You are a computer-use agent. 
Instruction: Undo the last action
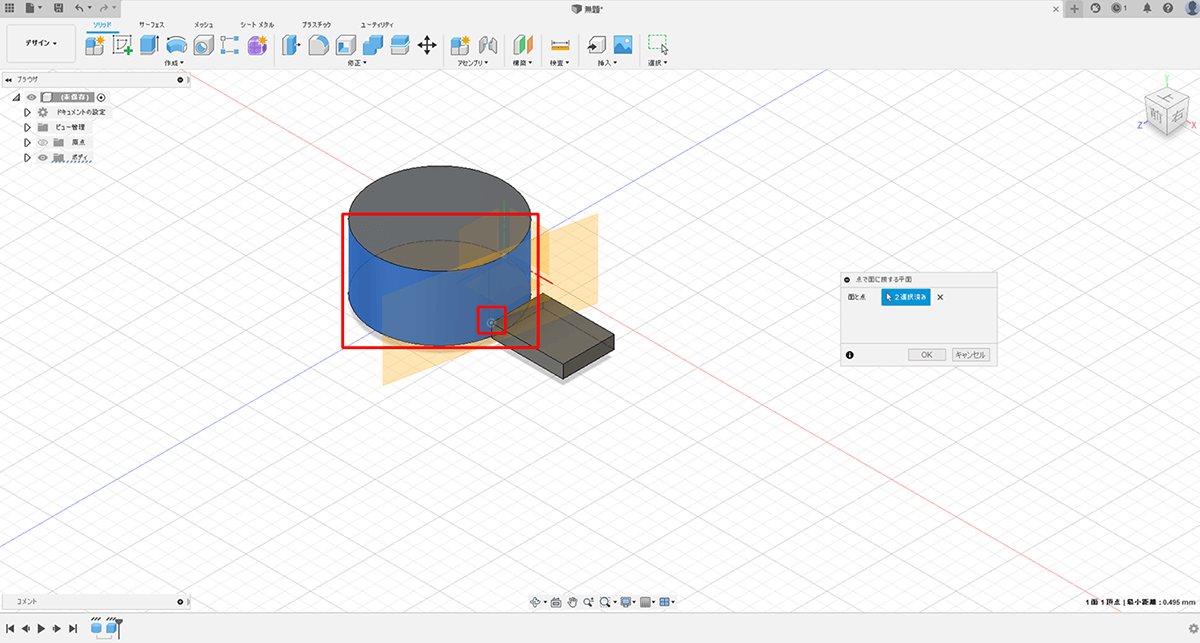click(x=80, y=8)
